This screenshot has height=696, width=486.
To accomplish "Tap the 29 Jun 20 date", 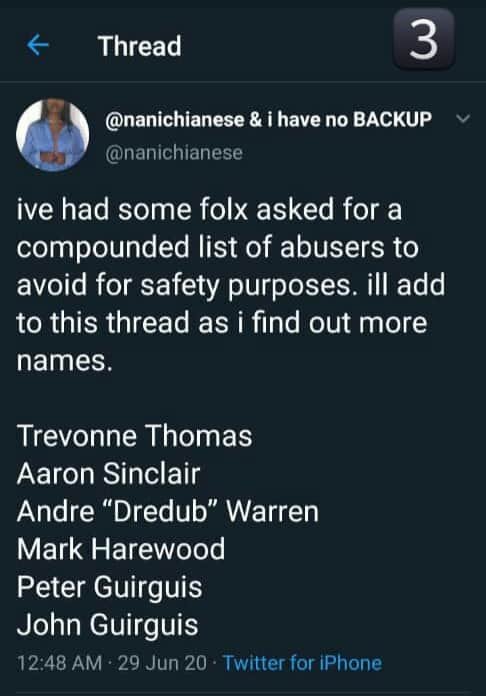I will coord(162,663).
